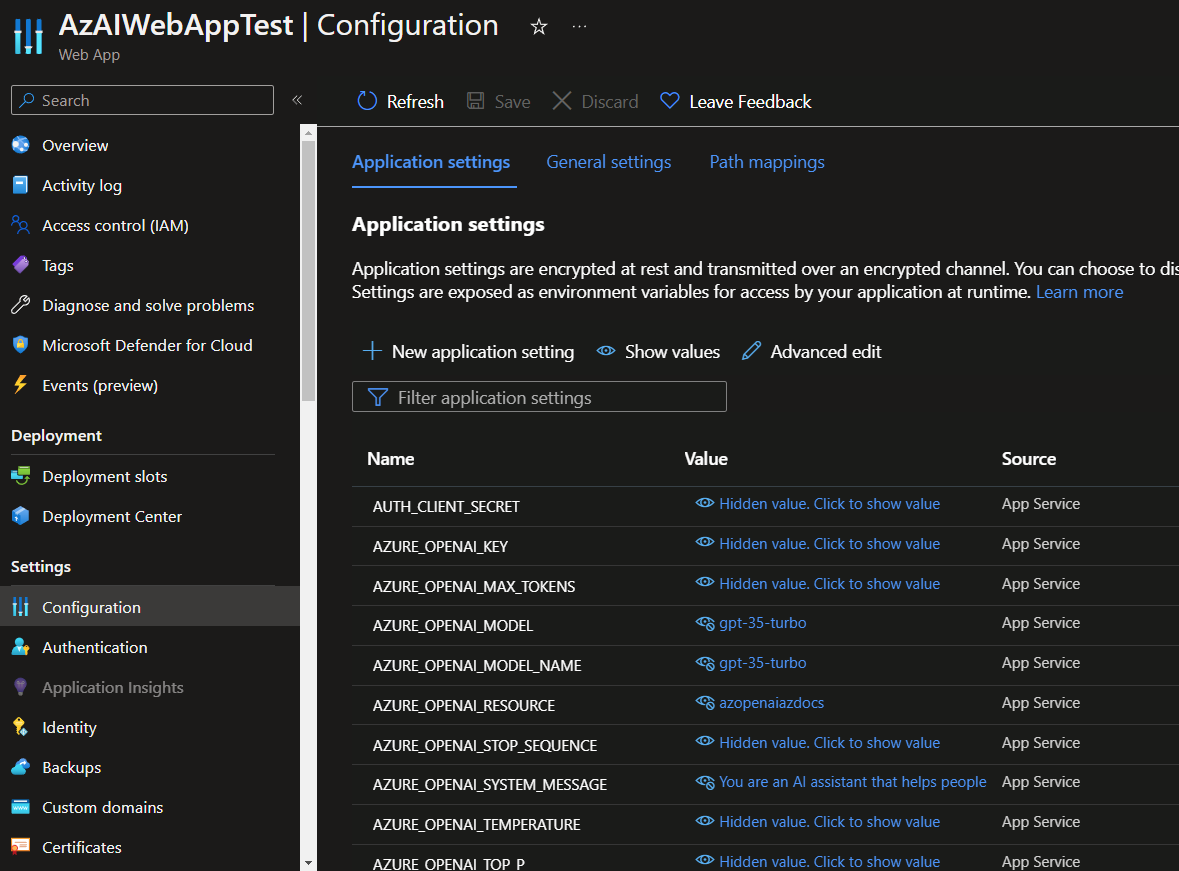Click the Value column header
This screenshot has width=1179, height=871.
pos(705,458)
